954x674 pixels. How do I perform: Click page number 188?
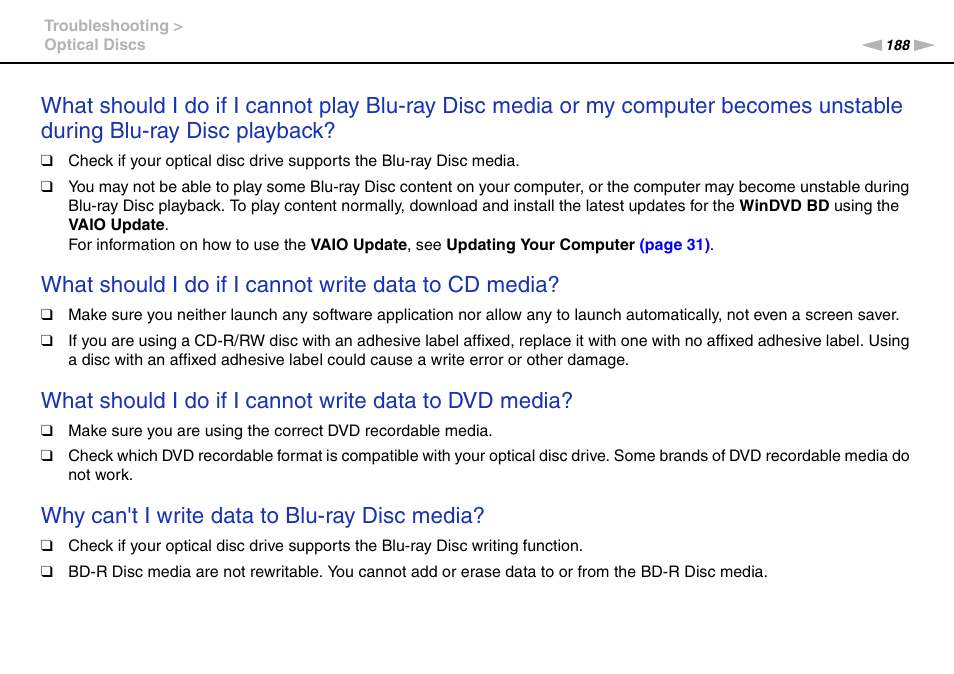pos(897,45)
